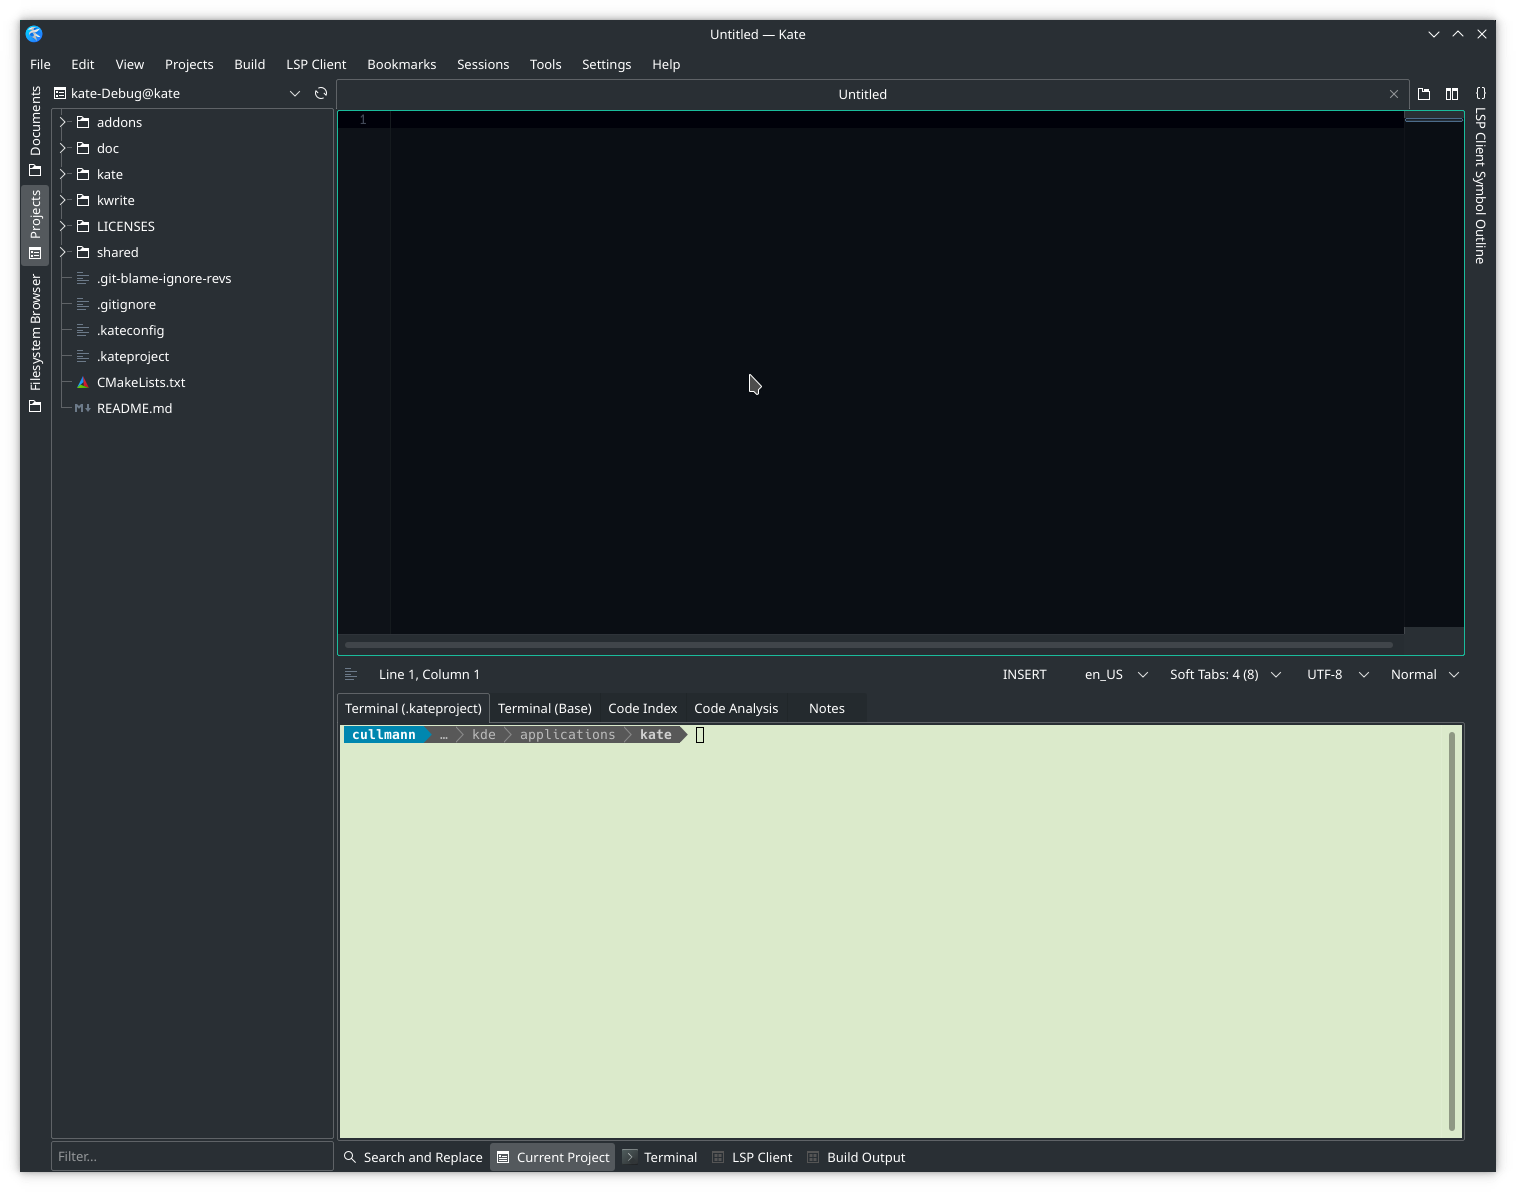The width and height of the screenshot is (1516, 1192).
Task: Click the README.md markdown icon
Action: coord(83,408)
